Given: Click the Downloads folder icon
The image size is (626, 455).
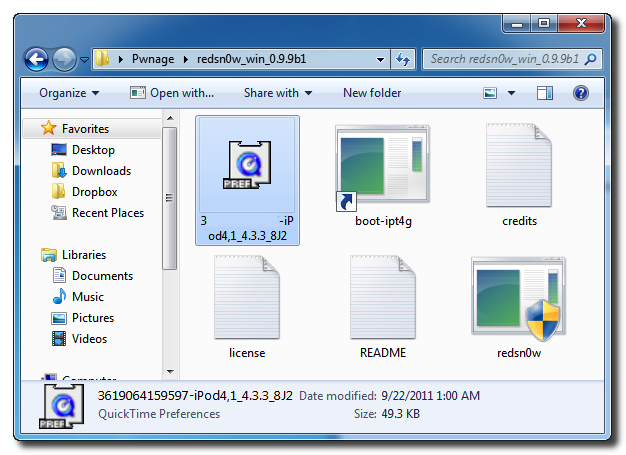Looking at the screenshot, I should point(59,170).
